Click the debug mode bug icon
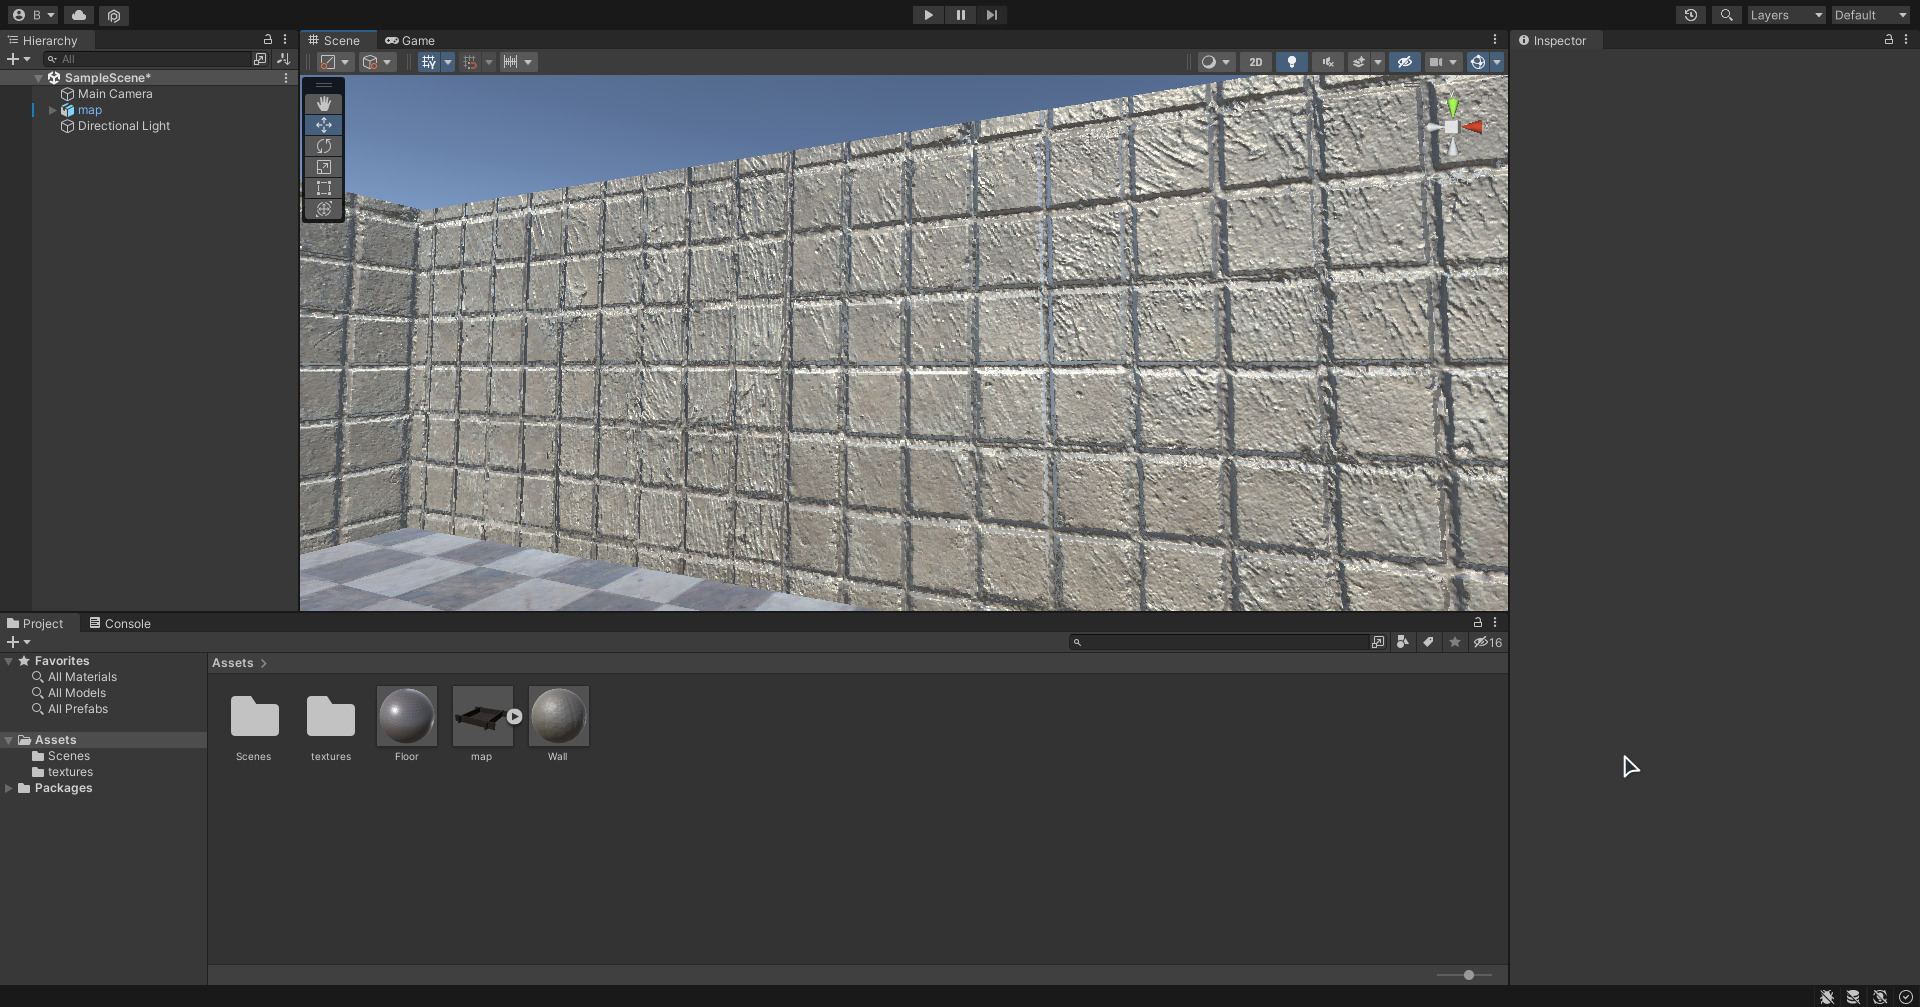1920x1007 pixels. [x=1827, y=997]
